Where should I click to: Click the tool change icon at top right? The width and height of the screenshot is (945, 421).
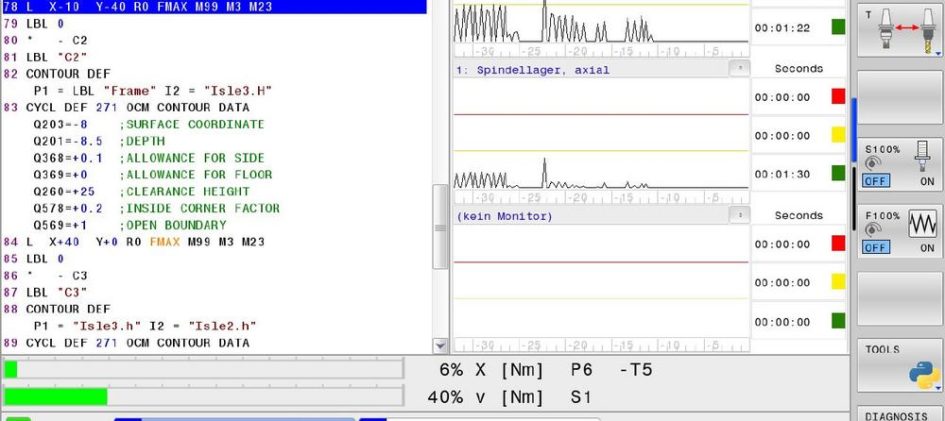[x=901, y=32]
